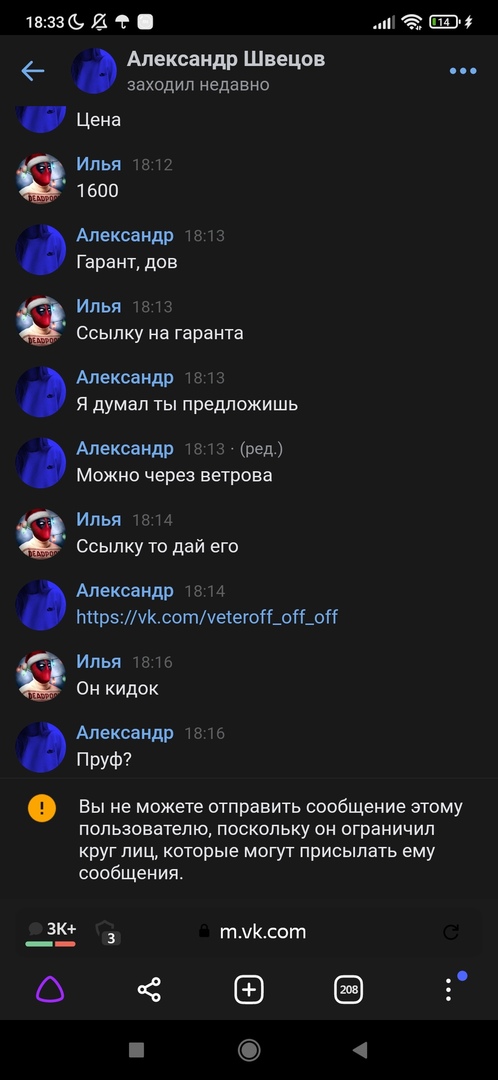The height and width of the screenshot is (1080, 498).
Task: Tap Android home circle button
Action: (249, 1050)
